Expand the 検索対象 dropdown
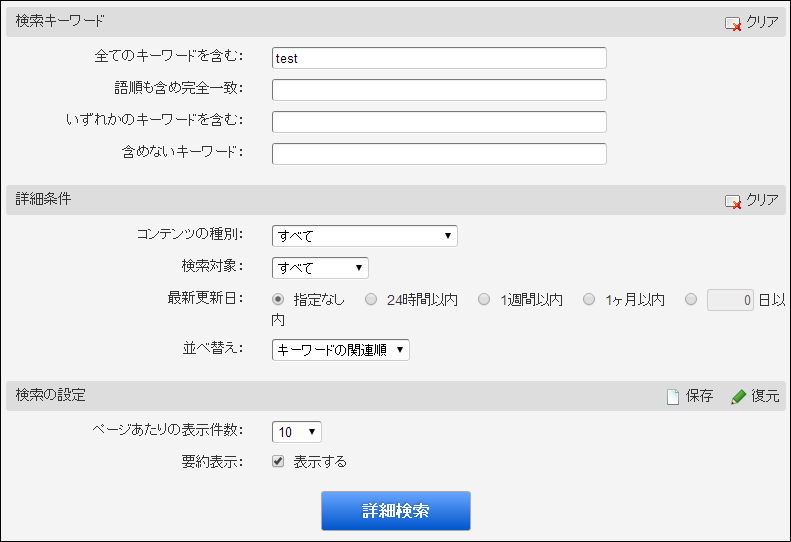791x542 pixels. point(320,267)
